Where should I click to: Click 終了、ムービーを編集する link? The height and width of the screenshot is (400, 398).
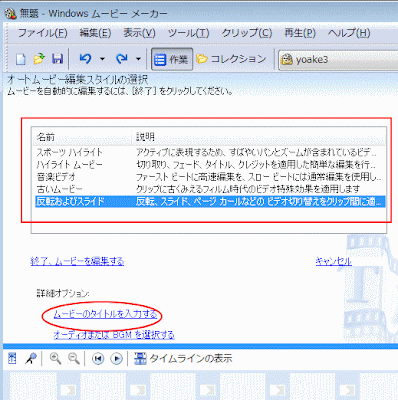pos(77,261)
